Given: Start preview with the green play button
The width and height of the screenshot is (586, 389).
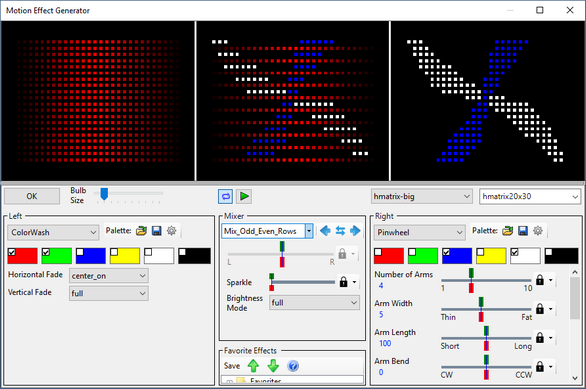Looking at the screenshot, I should click(244, 196).
